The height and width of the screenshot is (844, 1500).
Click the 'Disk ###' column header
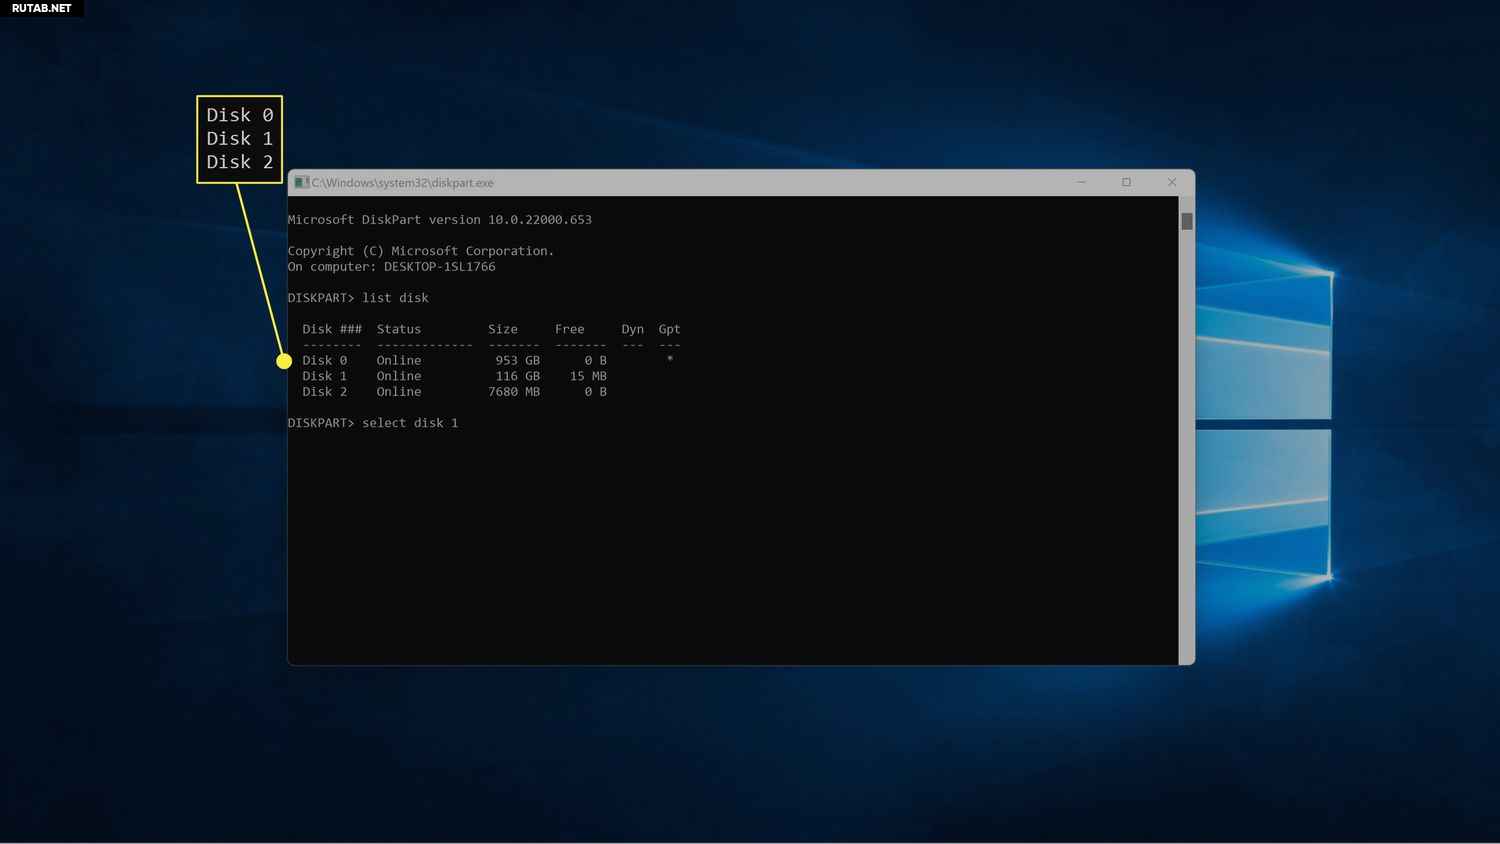click(x=332, y=329)
